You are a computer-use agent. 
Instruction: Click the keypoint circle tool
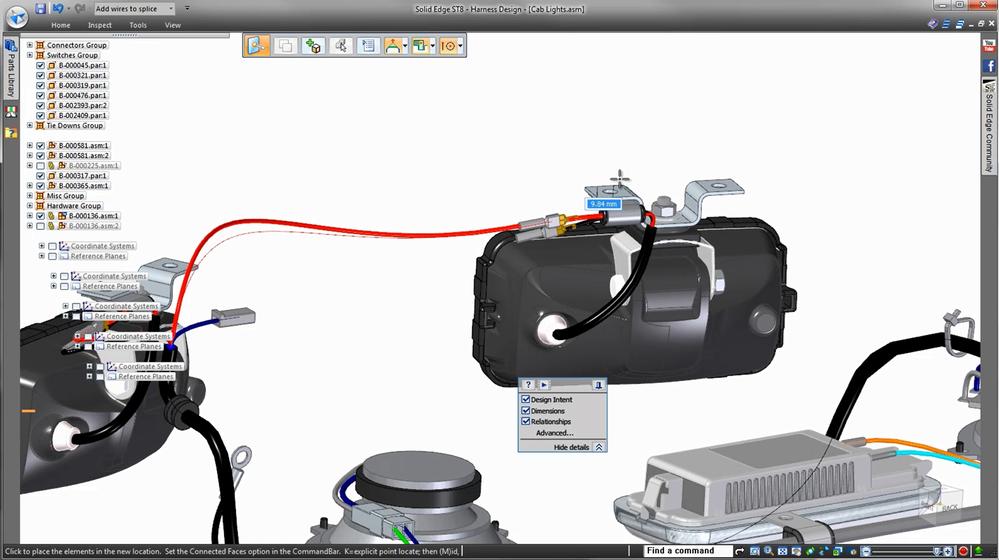point(448,46)
